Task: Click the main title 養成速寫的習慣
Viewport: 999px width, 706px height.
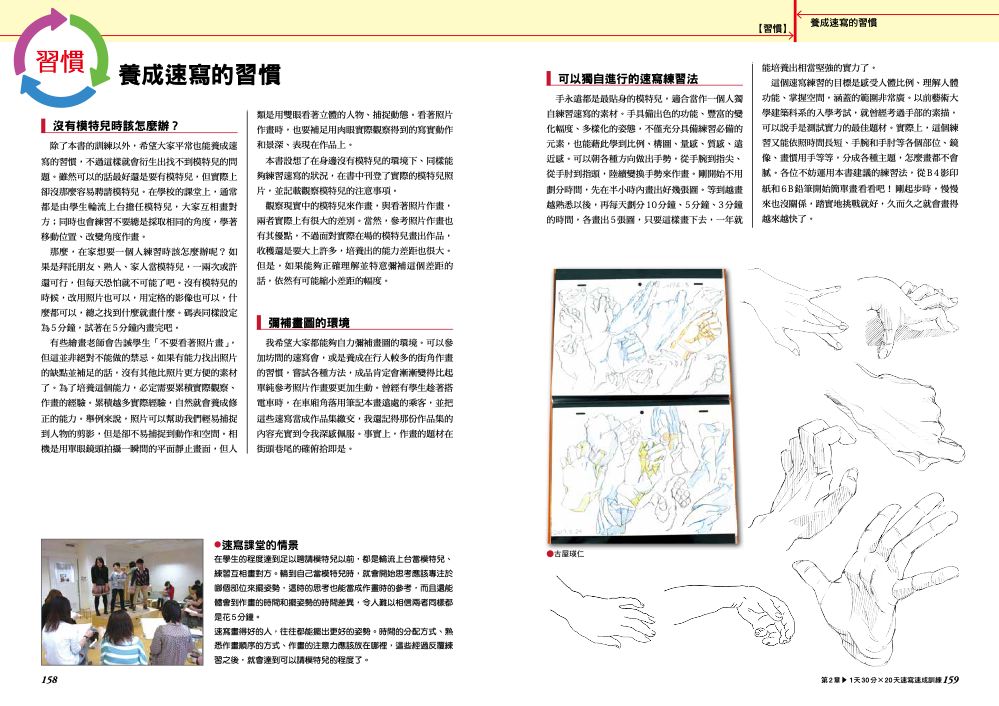Action: (x=199, y=75)
